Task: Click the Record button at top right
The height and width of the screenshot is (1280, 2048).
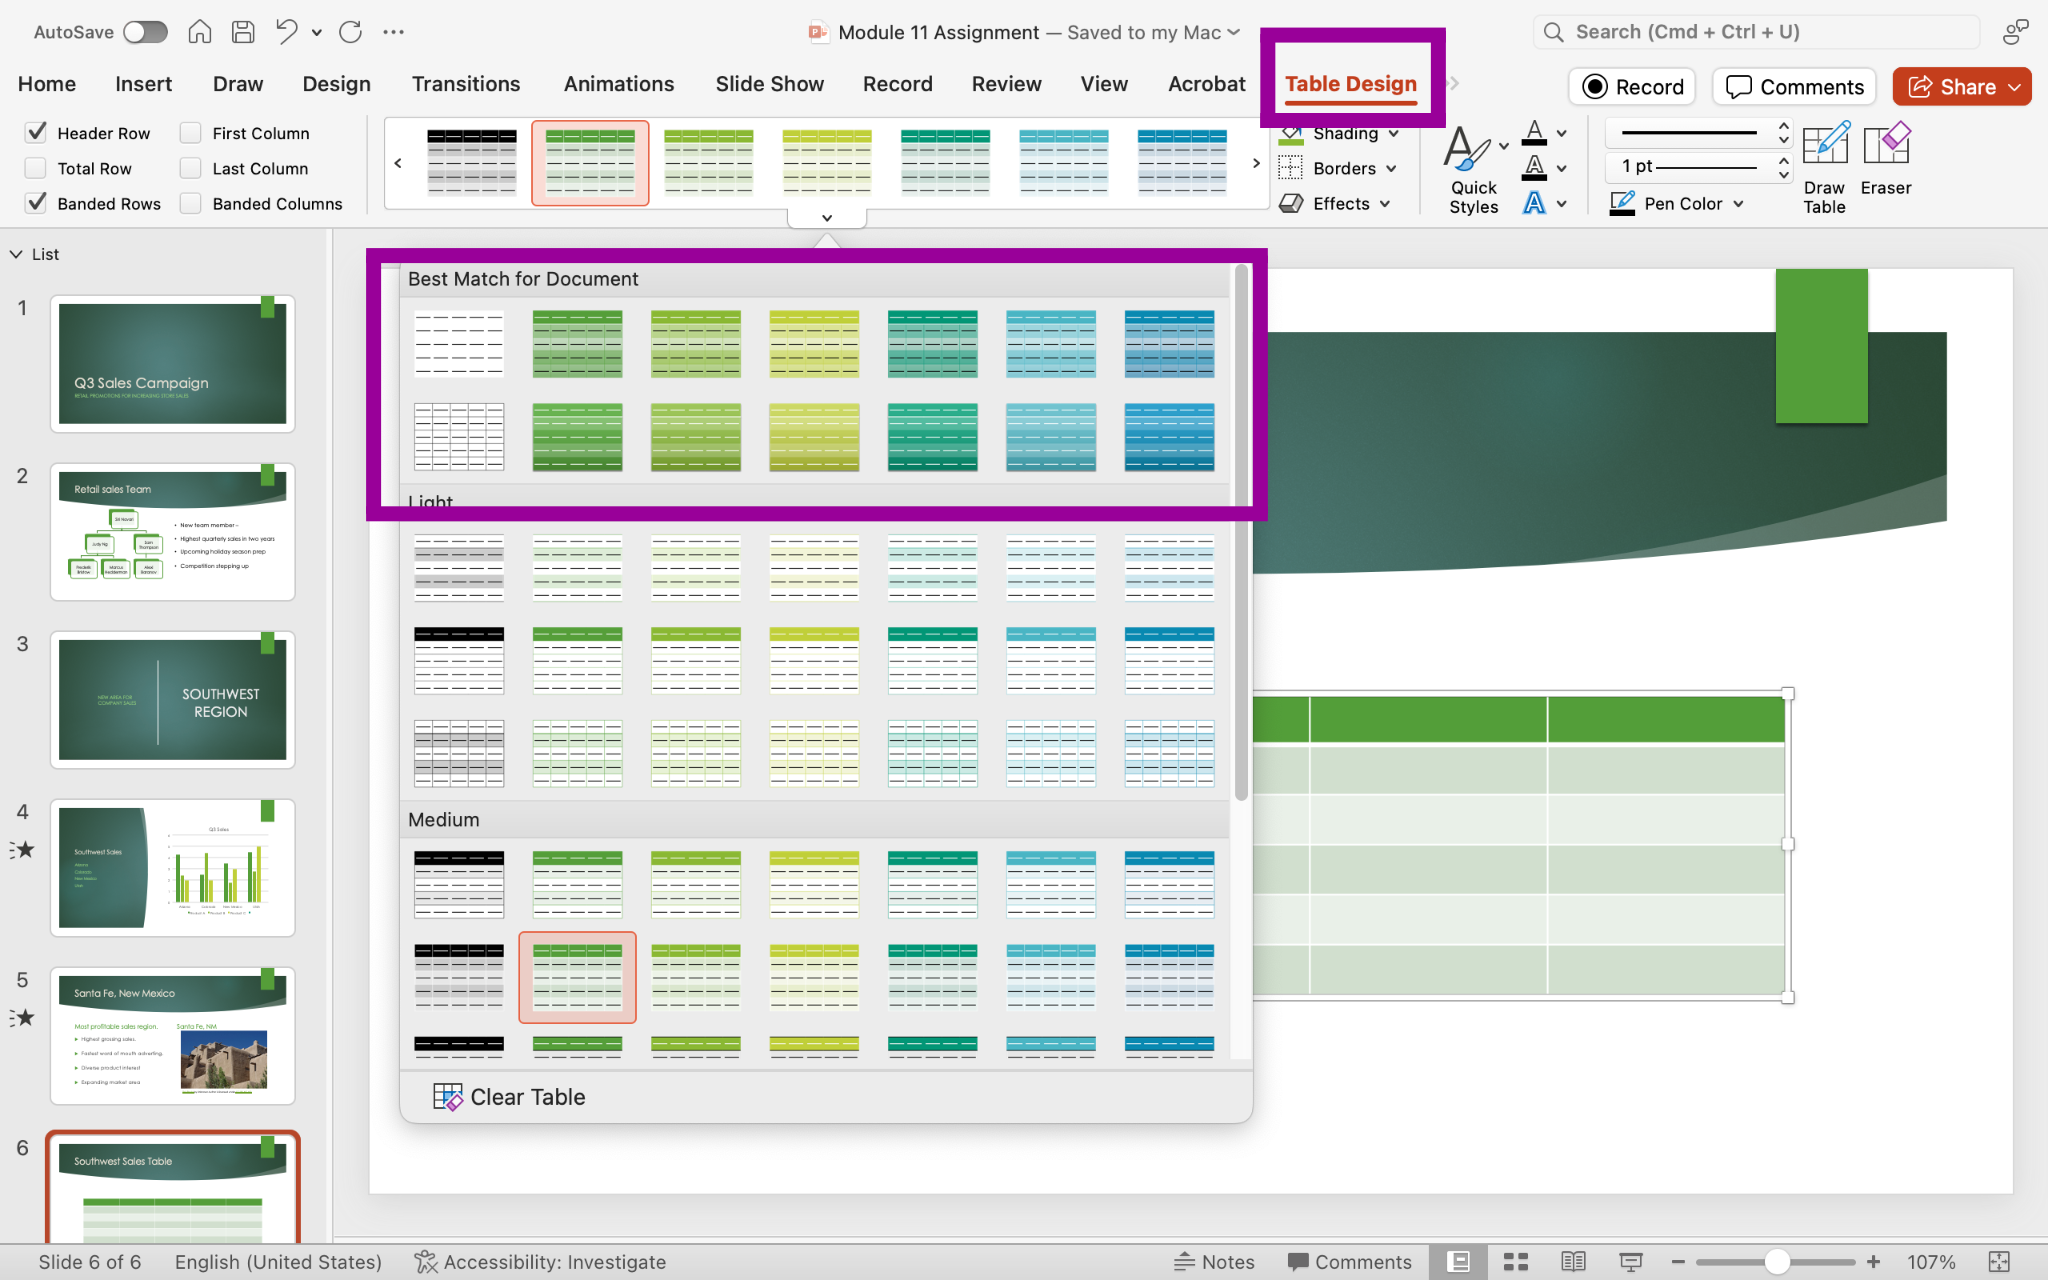Action: coord(1633,87)
